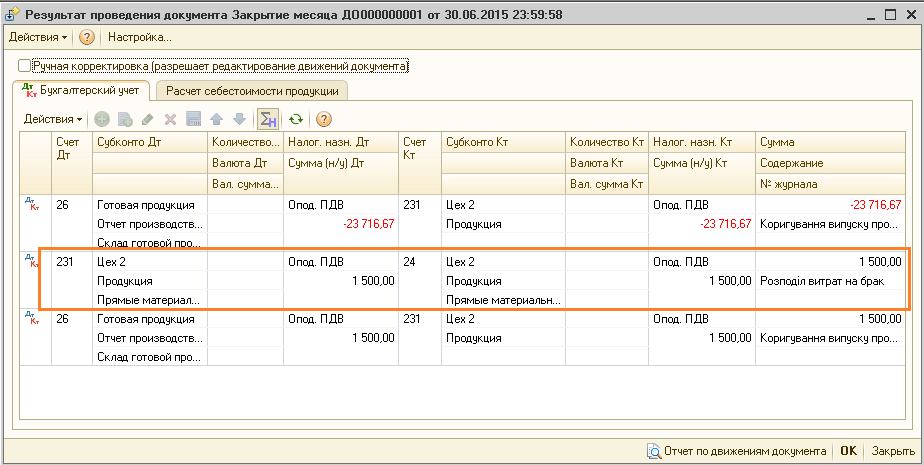Select last row Готовая продукция cell
The image size is (924, 465).
pos(150,319)
